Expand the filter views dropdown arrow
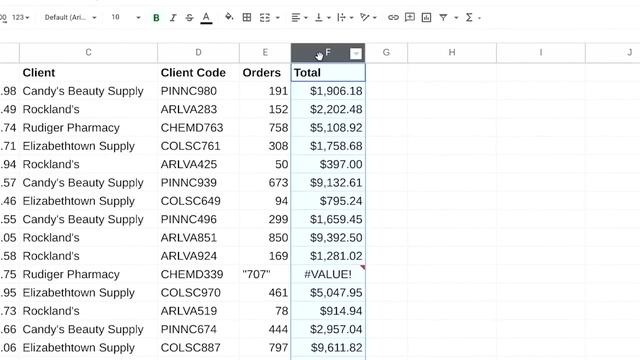 tap(456, 18)
